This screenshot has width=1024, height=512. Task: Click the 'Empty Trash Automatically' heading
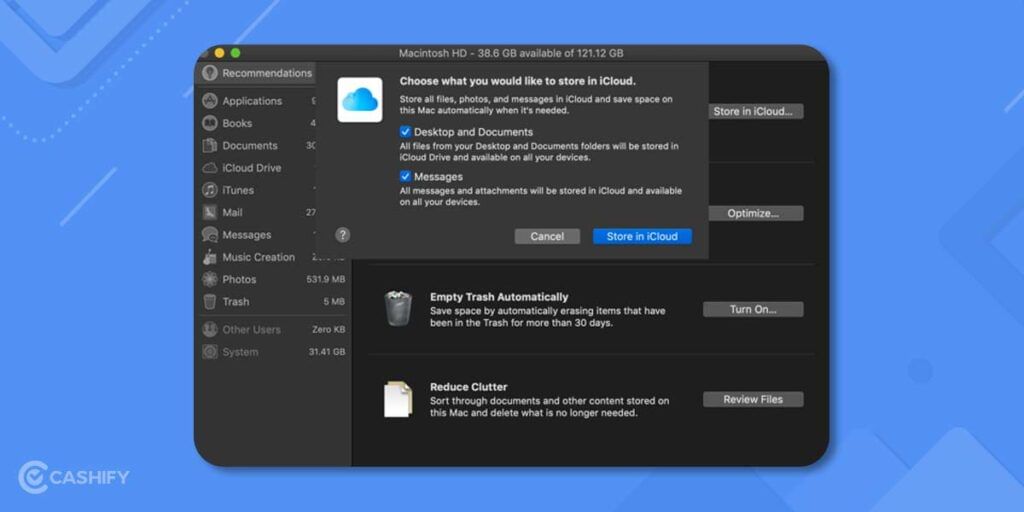tap(499, 297)
